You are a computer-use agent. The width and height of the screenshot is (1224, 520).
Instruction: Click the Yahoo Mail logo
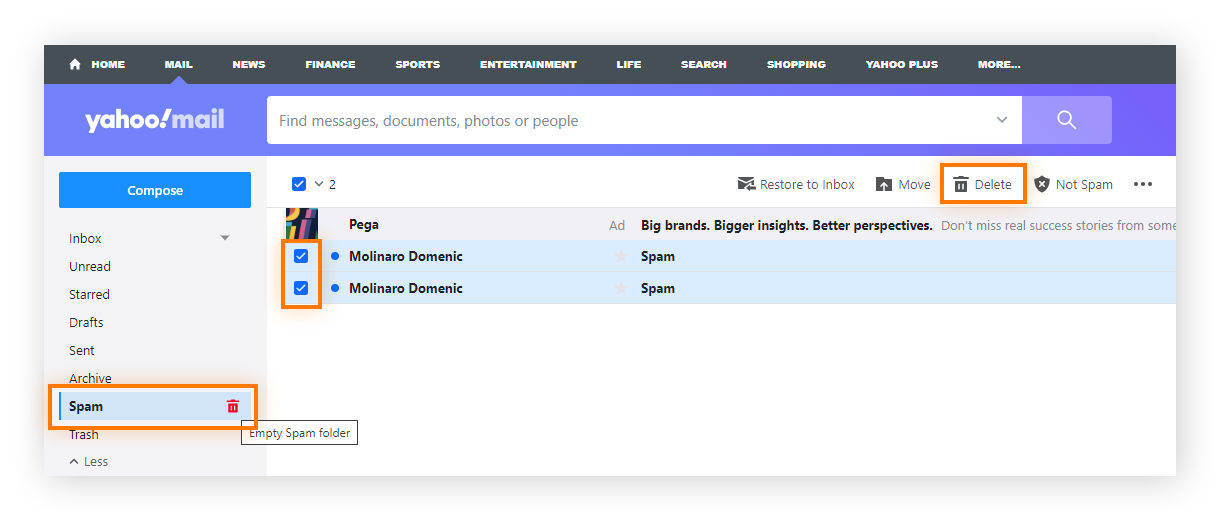(x=155, y=120)
